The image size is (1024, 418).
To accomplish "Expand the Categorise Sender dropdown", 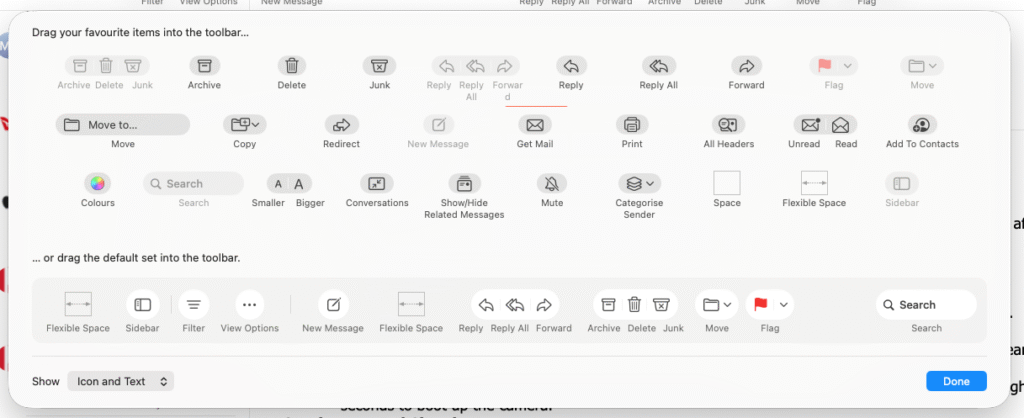I will click(638, 184).
